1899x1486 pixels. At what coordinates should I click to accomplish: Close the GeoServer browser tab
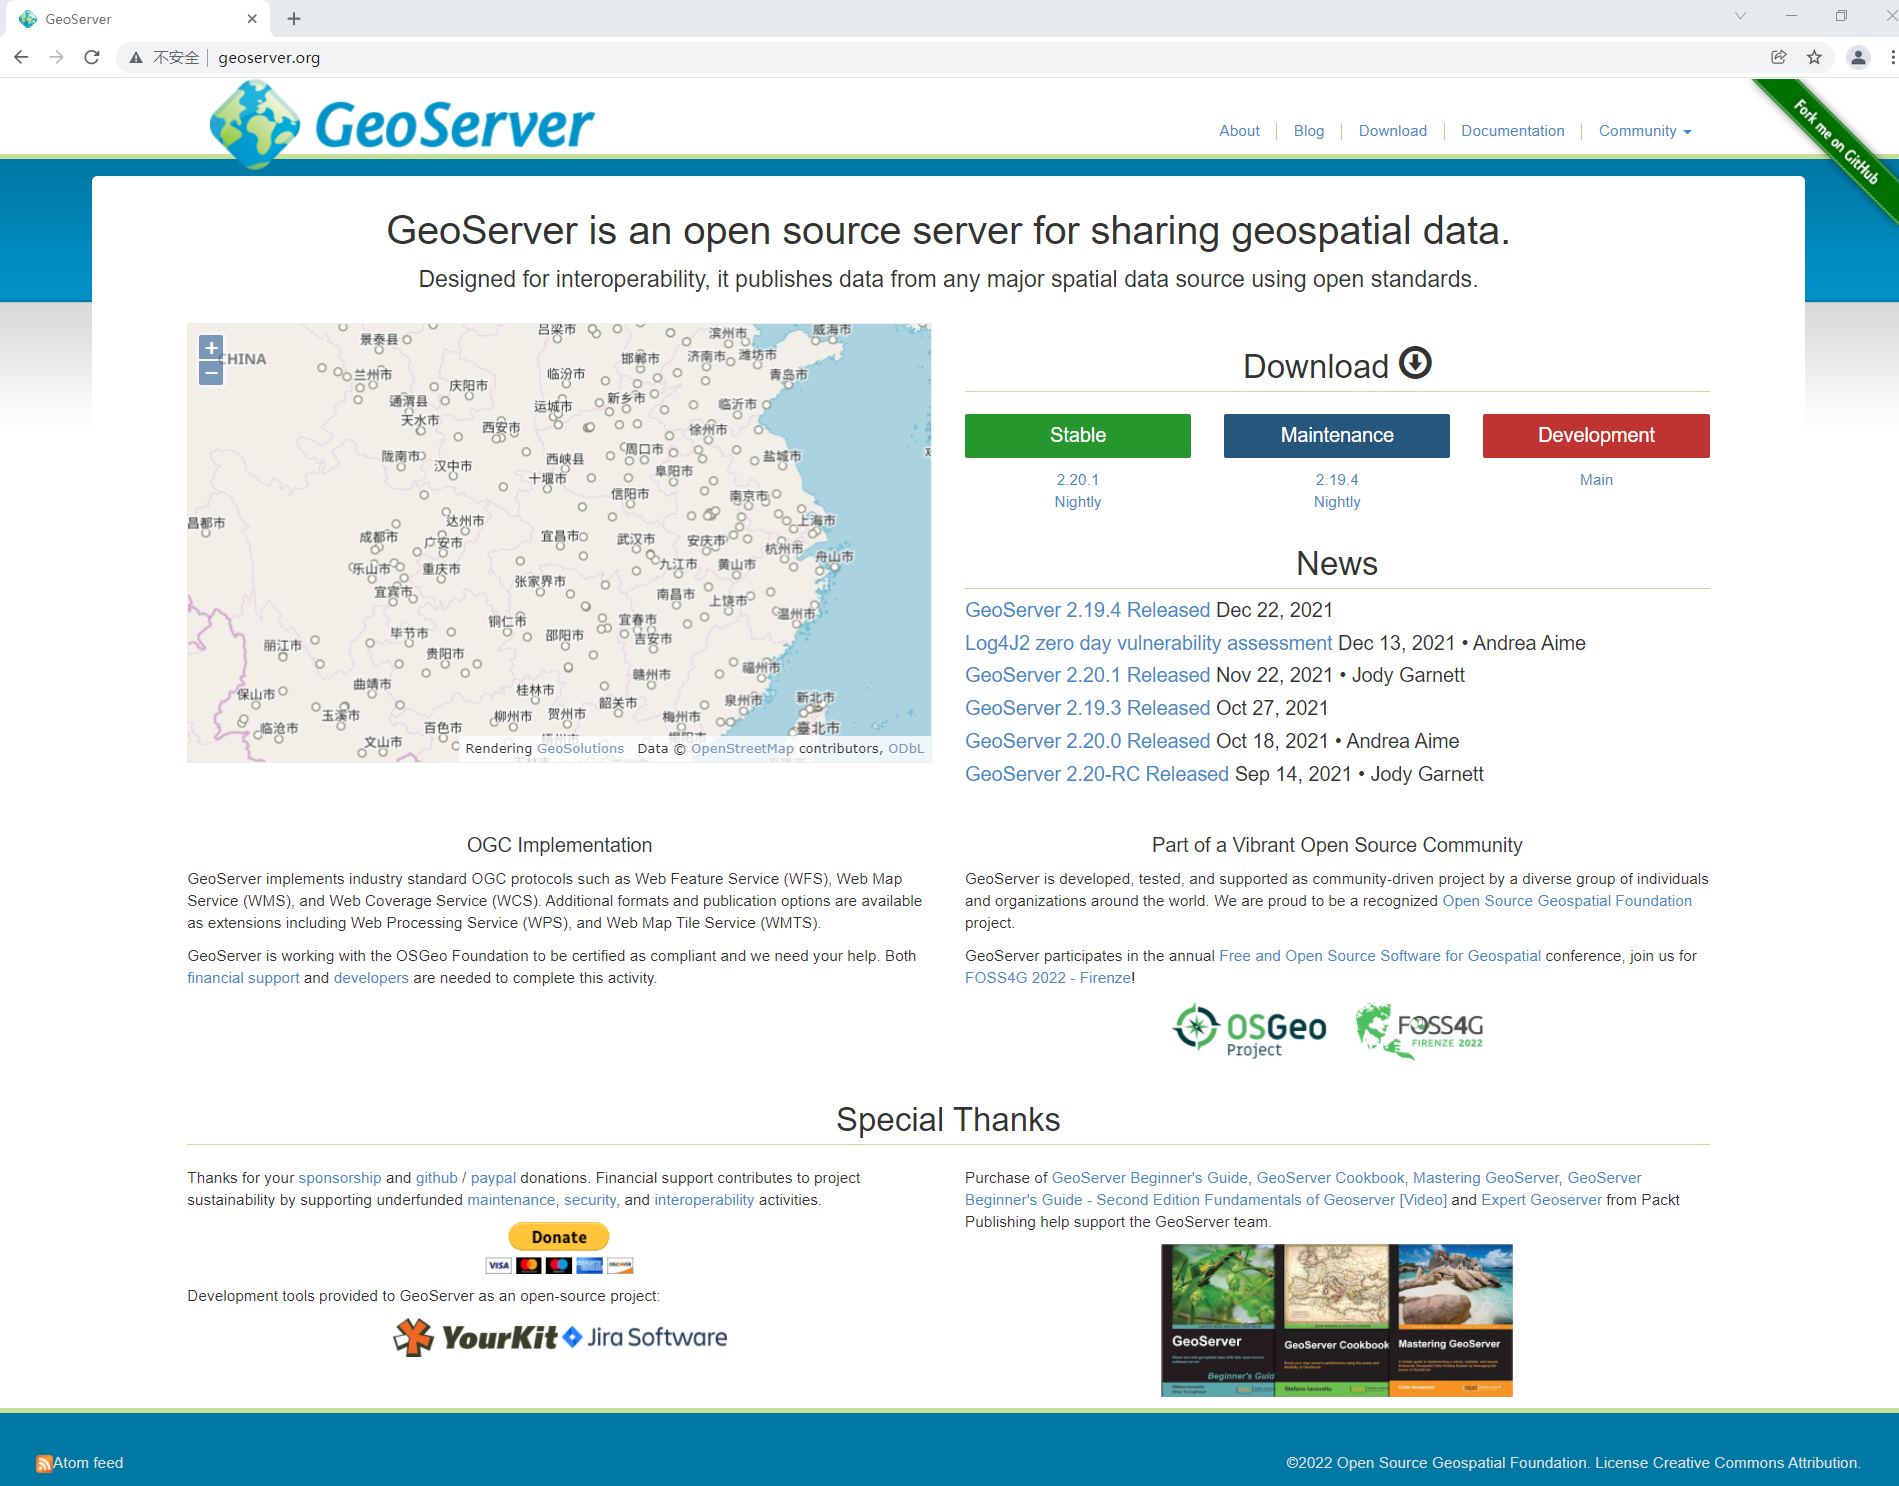[x=252, y=18]
